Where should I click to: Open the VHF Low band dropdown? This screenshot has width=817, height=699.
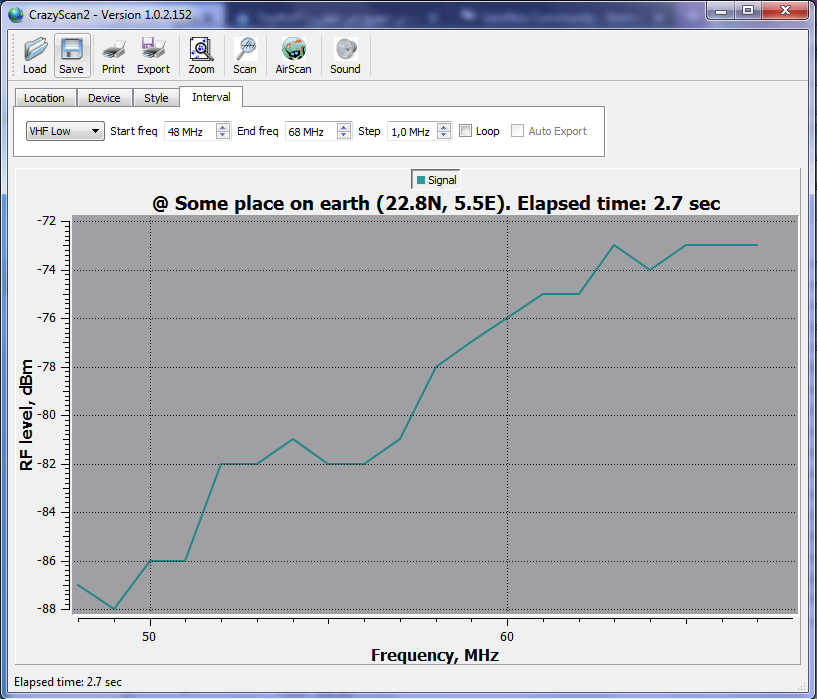(x=65, y=131)
